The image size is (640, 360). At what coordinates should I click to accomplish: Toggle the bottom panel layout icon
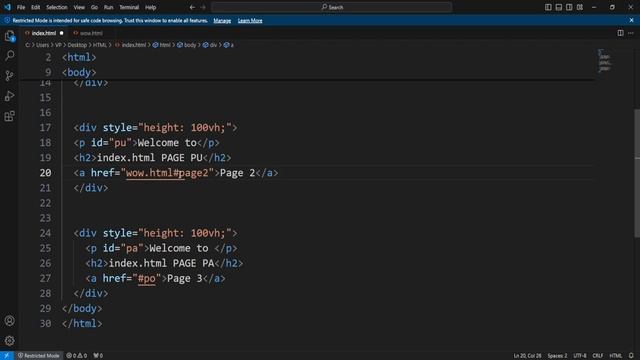pyautogui.click(x=559, y=7)
